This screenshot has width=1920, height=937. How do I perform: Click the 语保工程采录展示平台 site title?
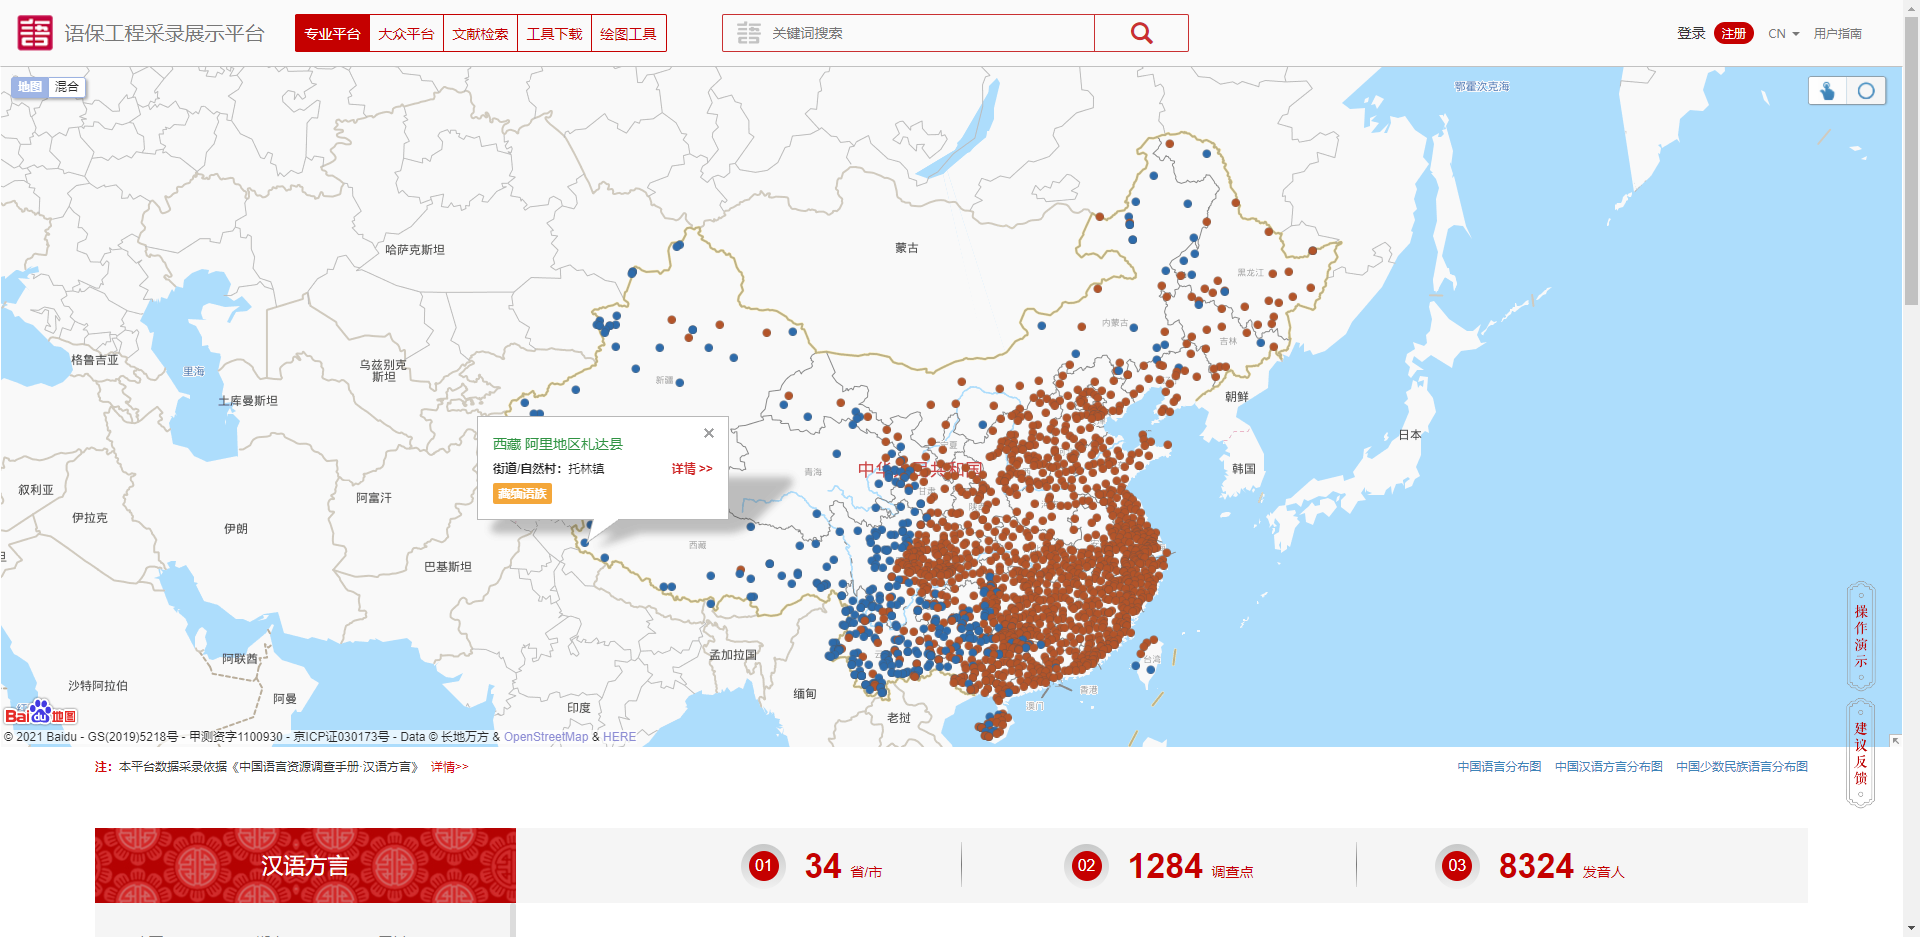coord(165,33)
